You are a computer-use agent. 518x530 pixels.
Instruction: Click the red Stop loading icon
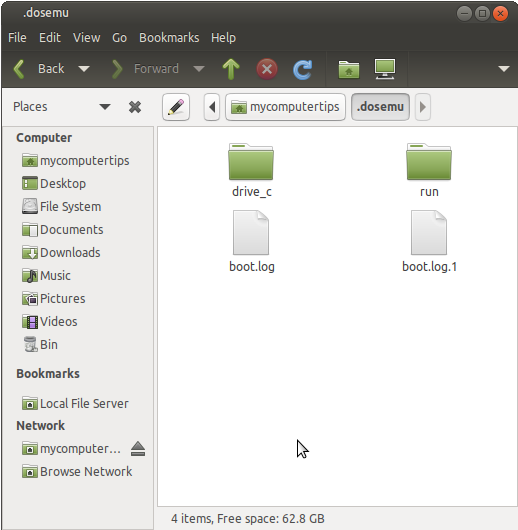coord(267,69)
